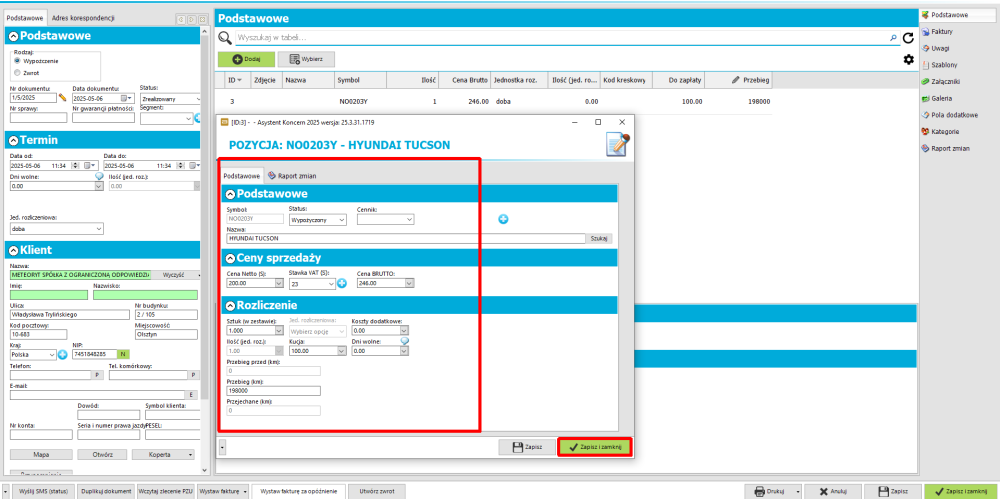Viewport: 1000px width, 499px height.
Task: Click the Drukuj button in bottom bar
Action: click(770, 491)
